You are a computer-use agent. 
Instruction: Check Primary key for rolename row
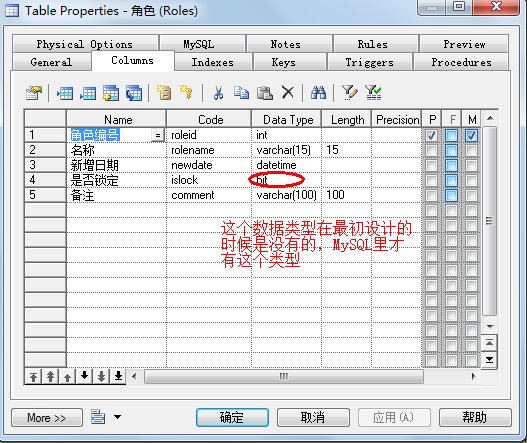click(x=432, y=150)
